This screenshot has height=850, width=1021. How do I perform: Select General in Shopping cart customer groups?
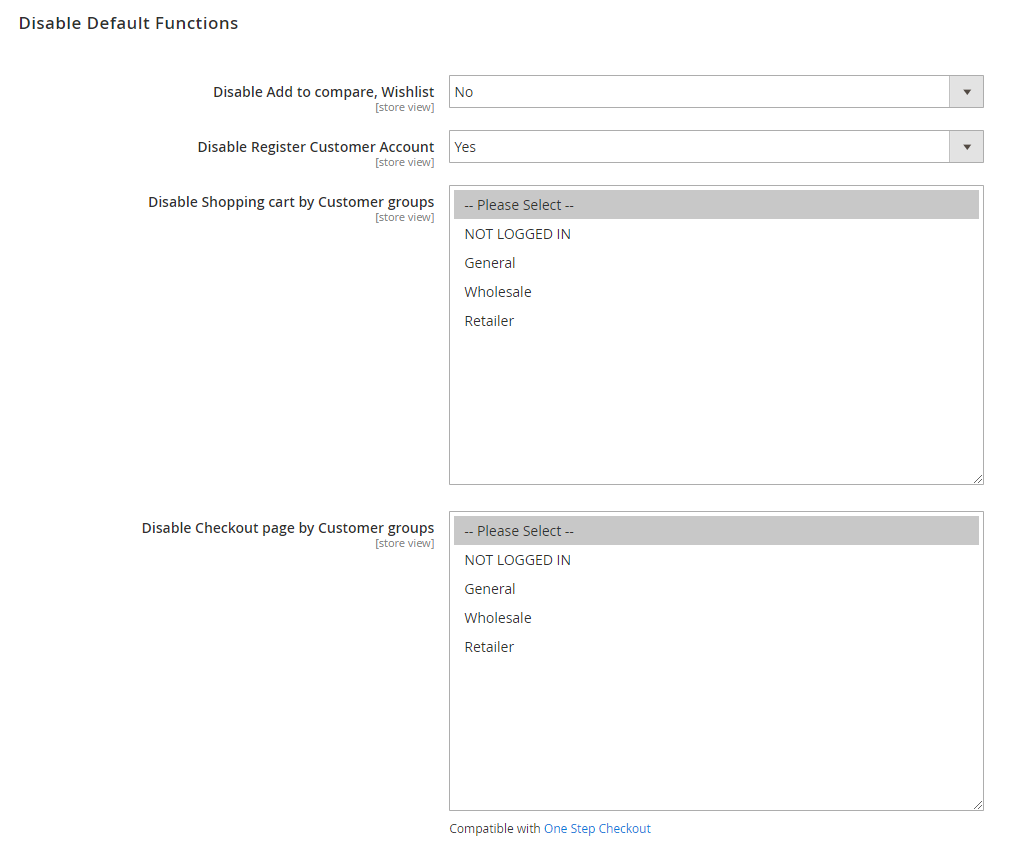click(490, 263)
